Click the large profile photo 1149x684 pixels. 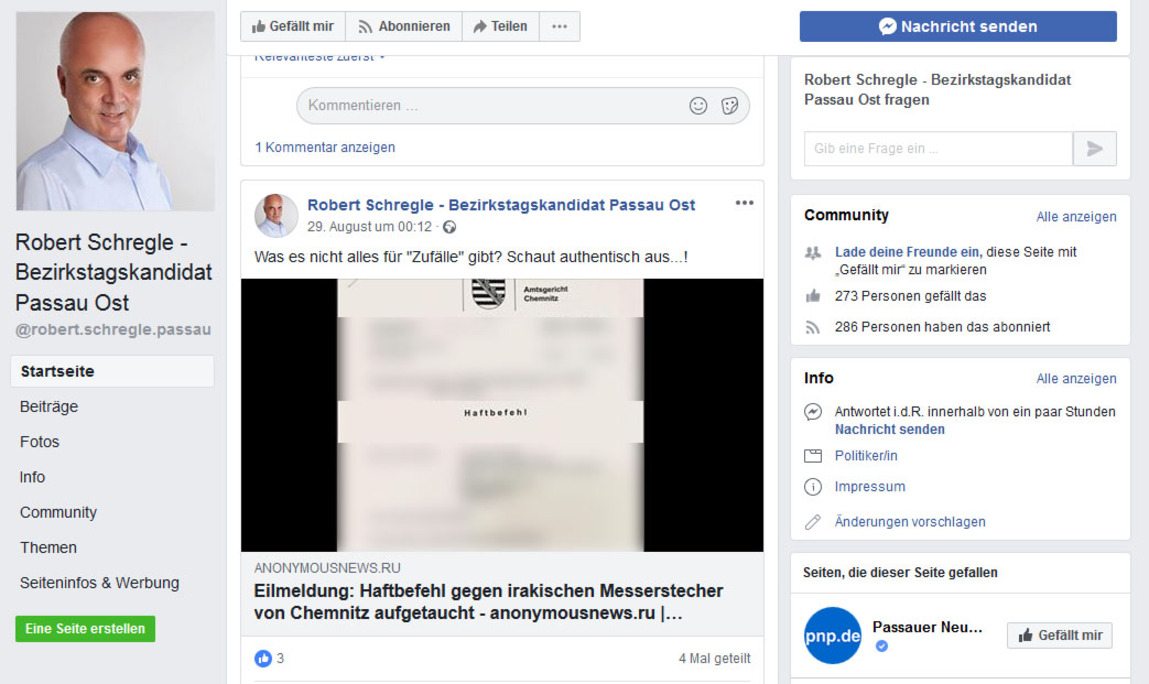(x=116, y=111)
